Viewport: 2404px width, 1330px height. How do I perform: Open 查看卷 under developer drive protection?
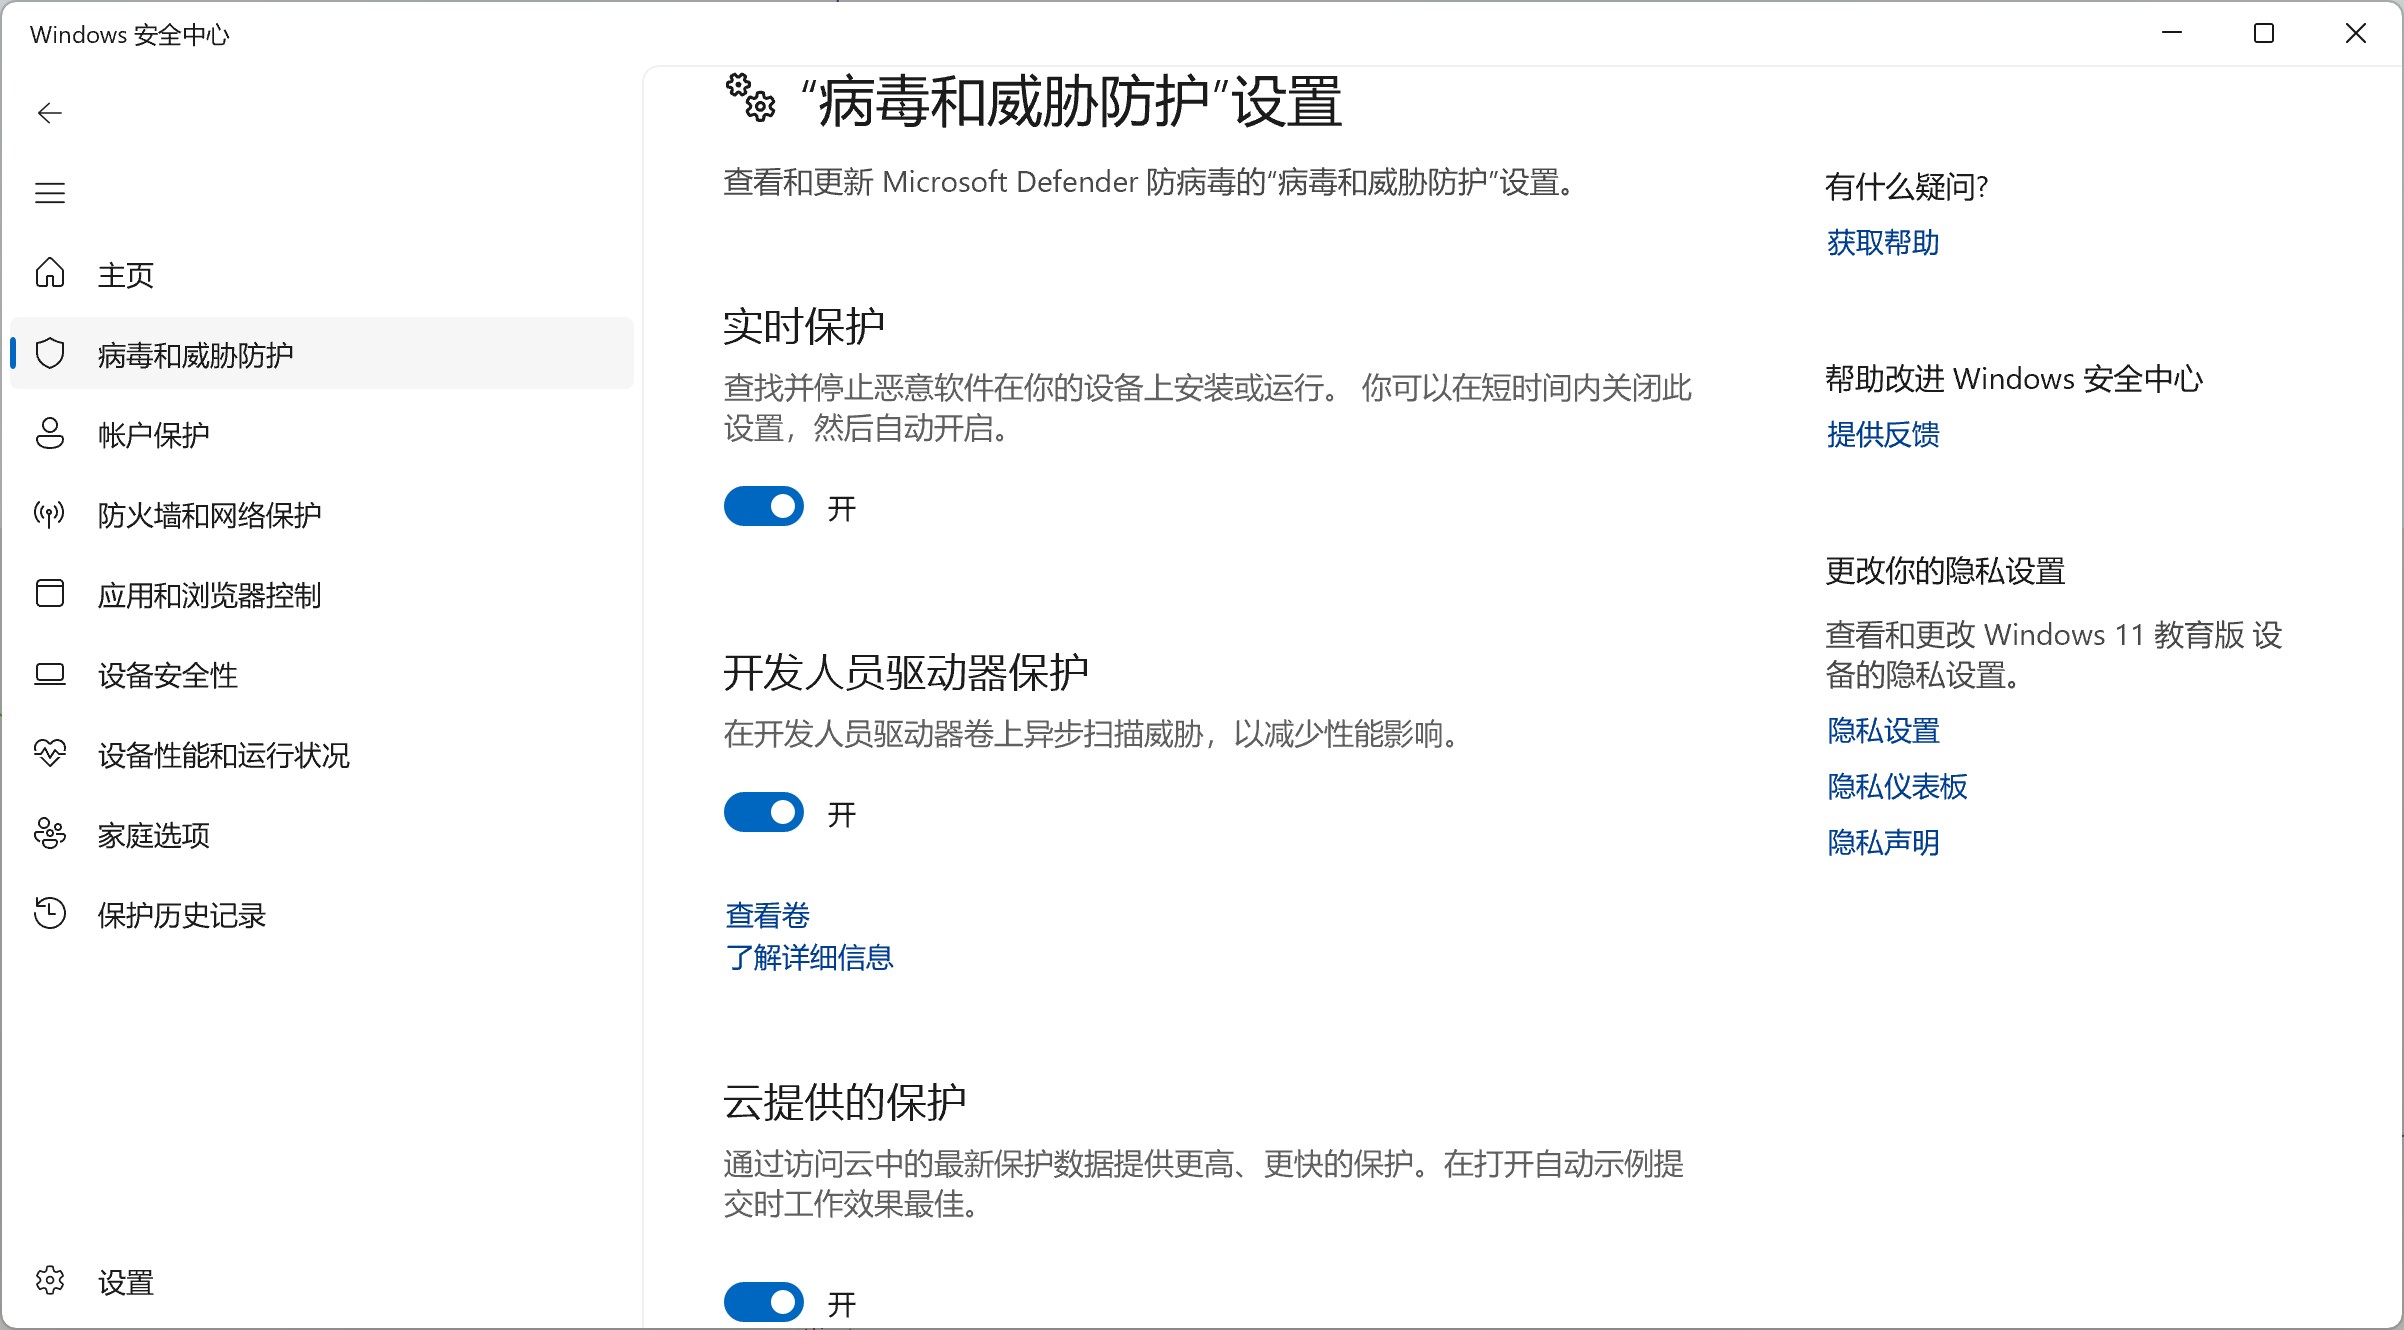766,913
